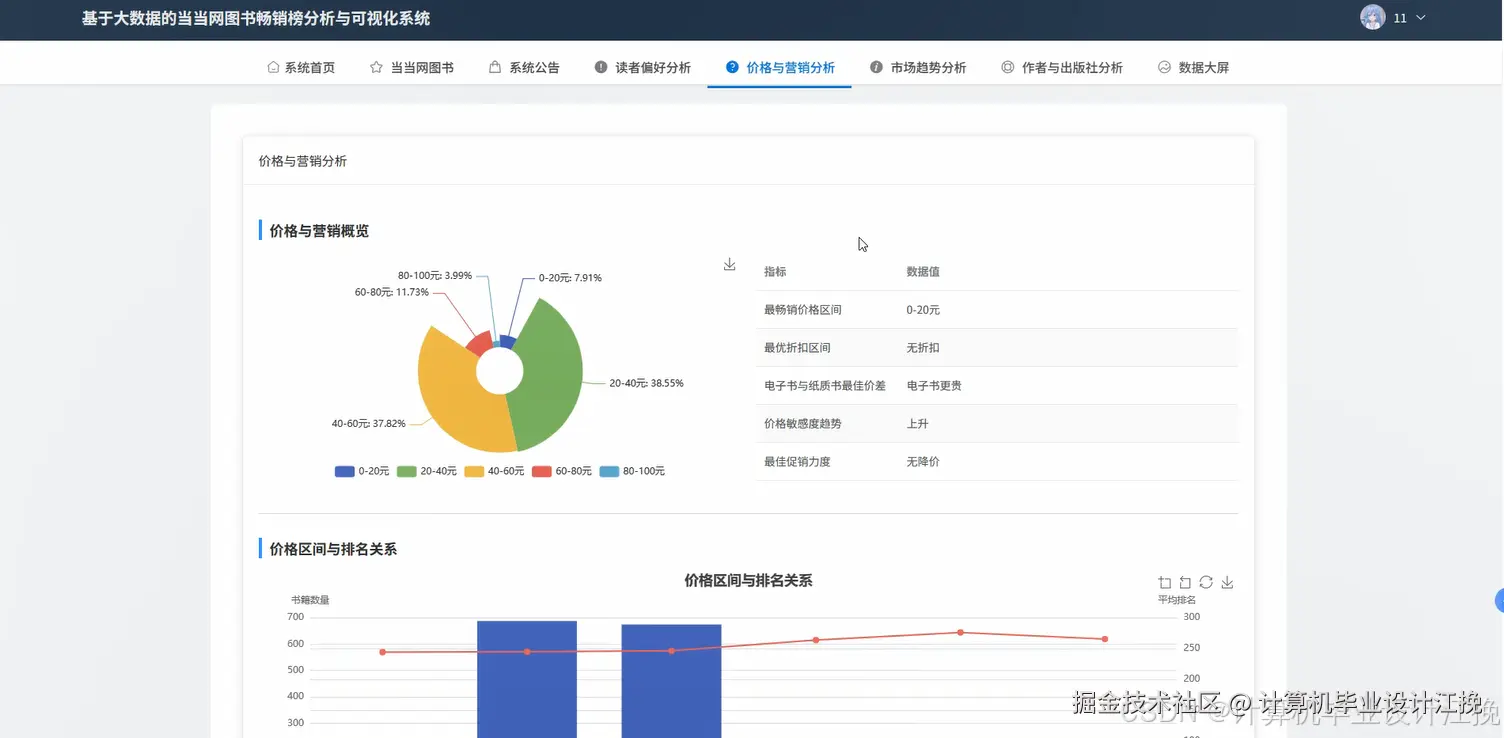Restore the 价格区间与排名关系 chart view

[1206, 582]
